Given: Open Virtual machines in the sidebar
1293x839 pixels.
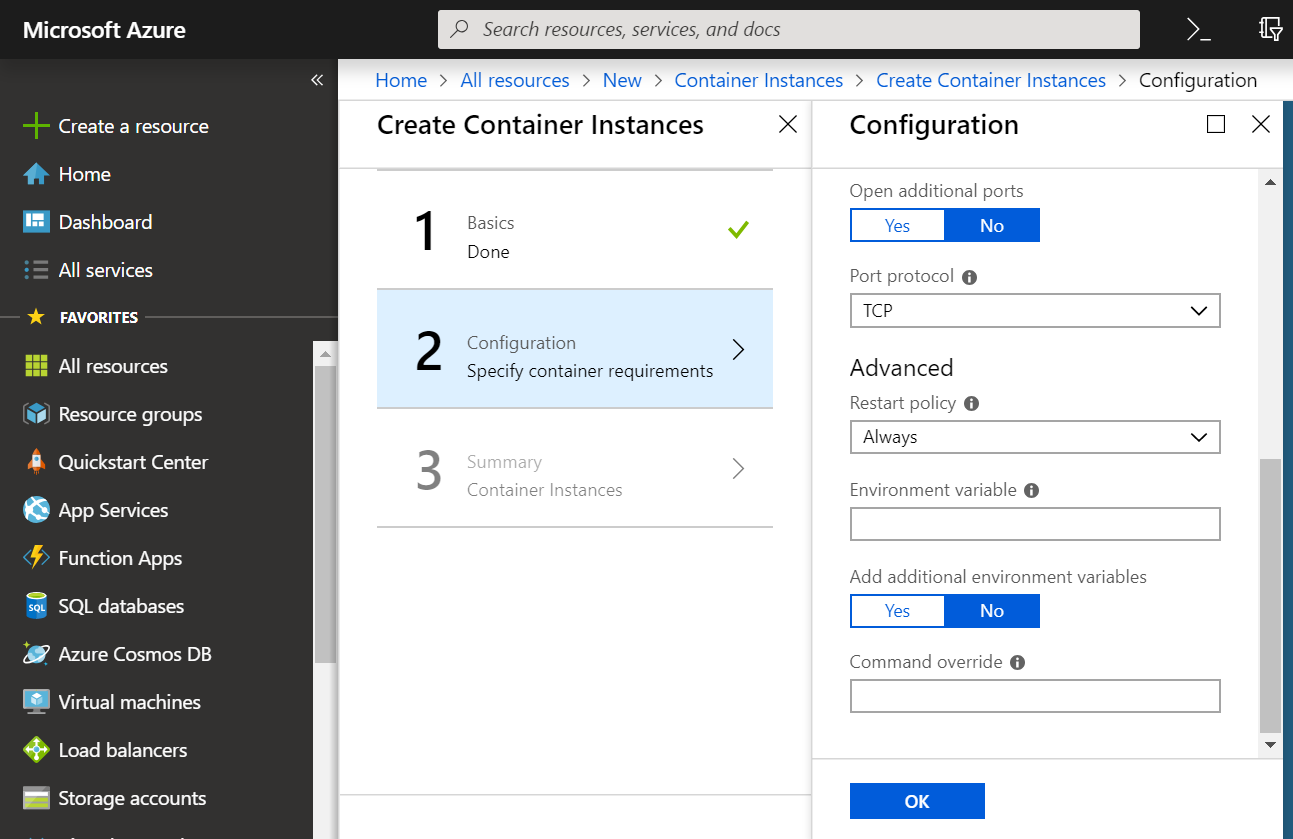Looking at the screenshot, I should (129, 702).
